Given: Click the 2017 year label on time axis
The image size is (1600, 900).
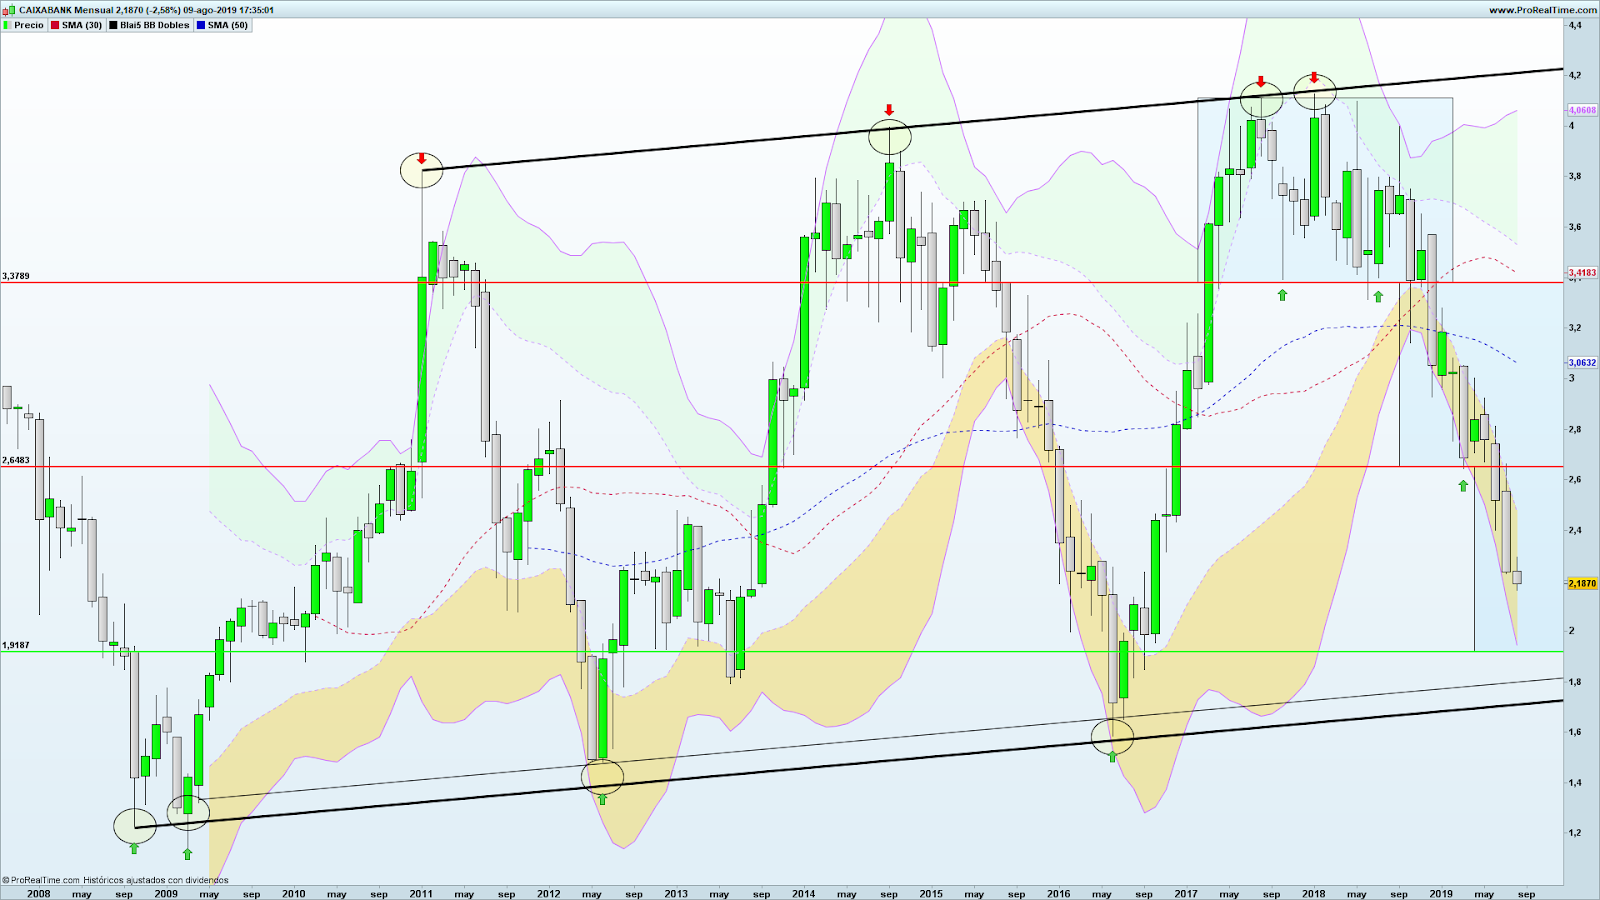Looking at the screenshot, I should coord(1186,894).
